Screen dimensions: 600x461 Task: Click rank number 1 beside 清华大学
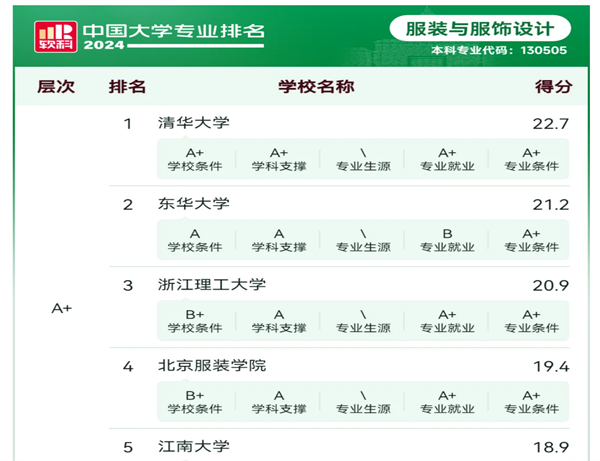pos(128,124)
